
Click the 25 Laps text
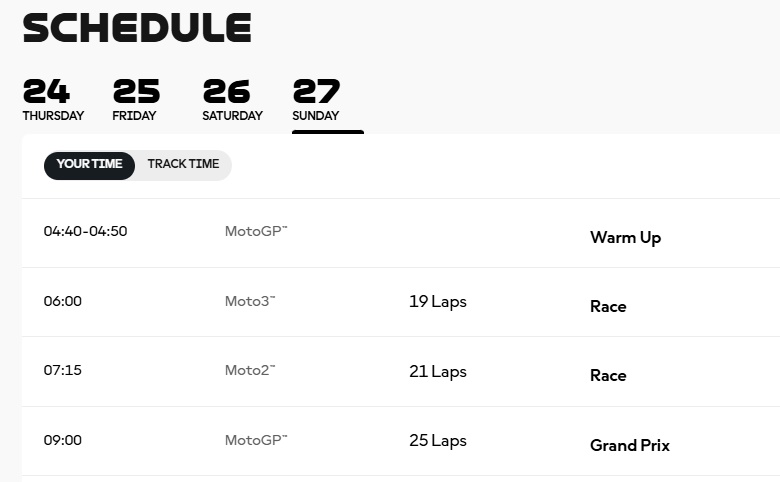point(437,440)
